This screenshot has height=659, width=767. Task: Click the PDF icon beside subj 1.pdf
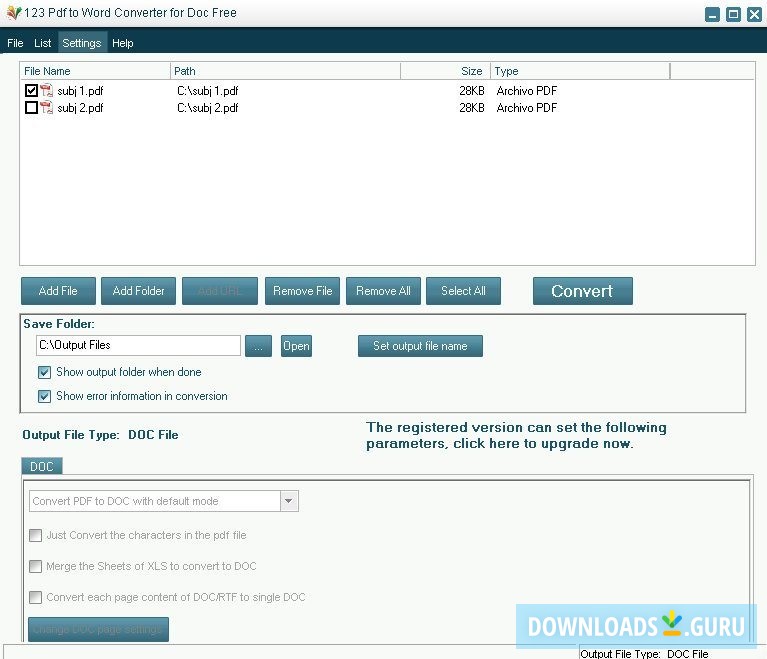click(x=46, y=91)
